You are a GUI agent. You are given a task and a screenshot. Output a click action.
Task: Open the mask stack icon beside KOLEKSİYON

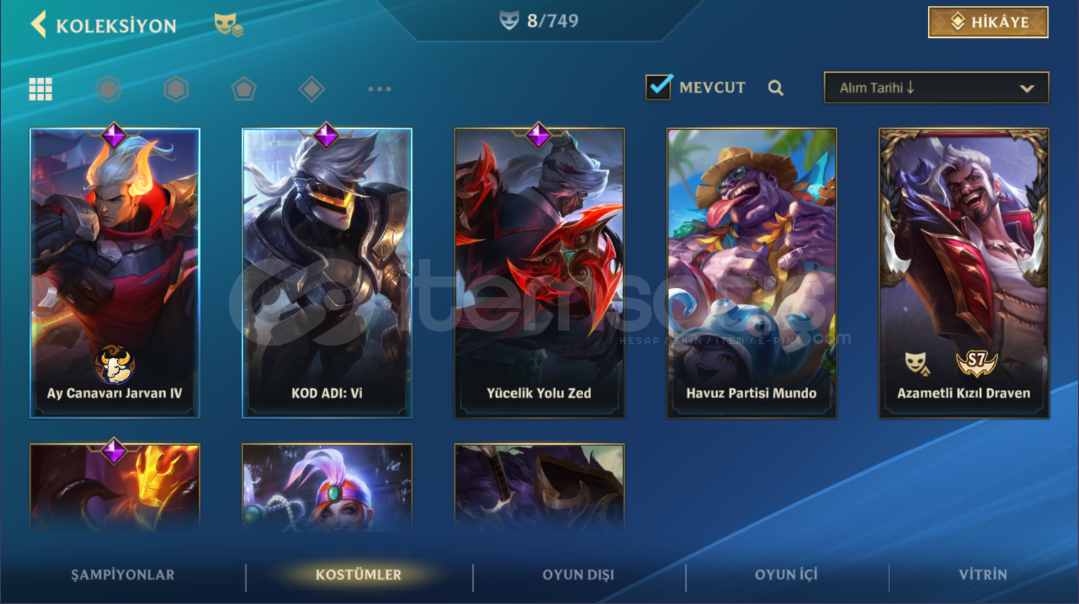pyautogui.click(x=228, y=25)
